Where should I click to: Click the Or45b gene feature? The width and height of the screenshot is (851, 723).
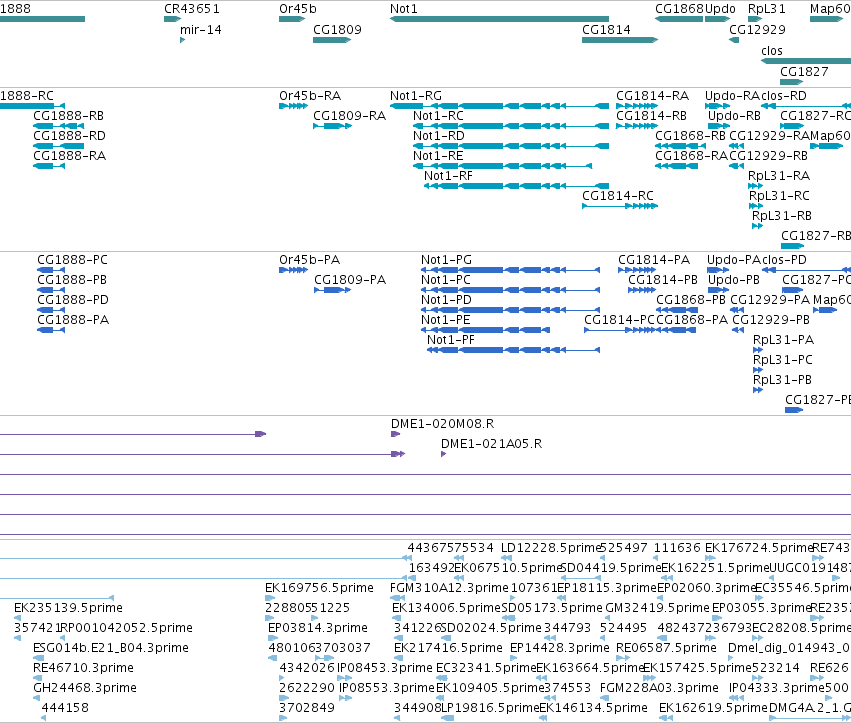point(292,19)
